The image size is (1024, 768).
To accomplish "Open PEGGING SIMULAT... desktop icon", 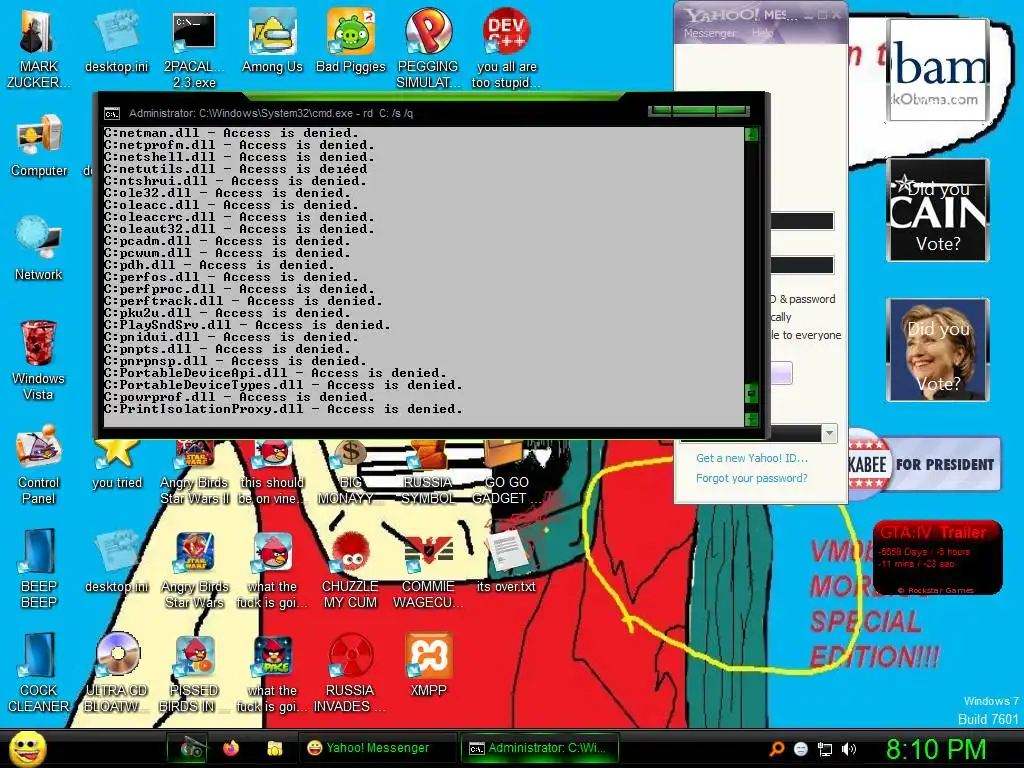I will click(x=428, y=48).
